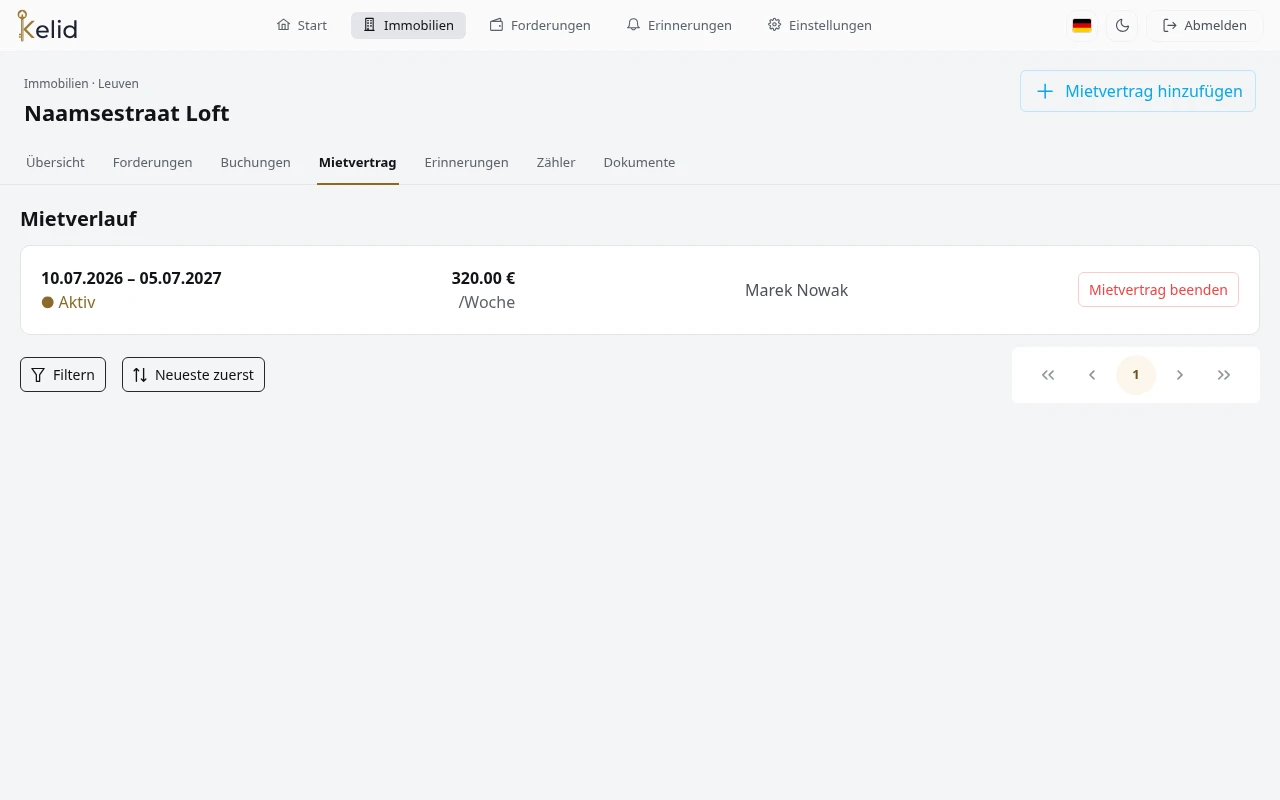
Task: Click the Abmelden logout button
Action: tap(1205, 26)
